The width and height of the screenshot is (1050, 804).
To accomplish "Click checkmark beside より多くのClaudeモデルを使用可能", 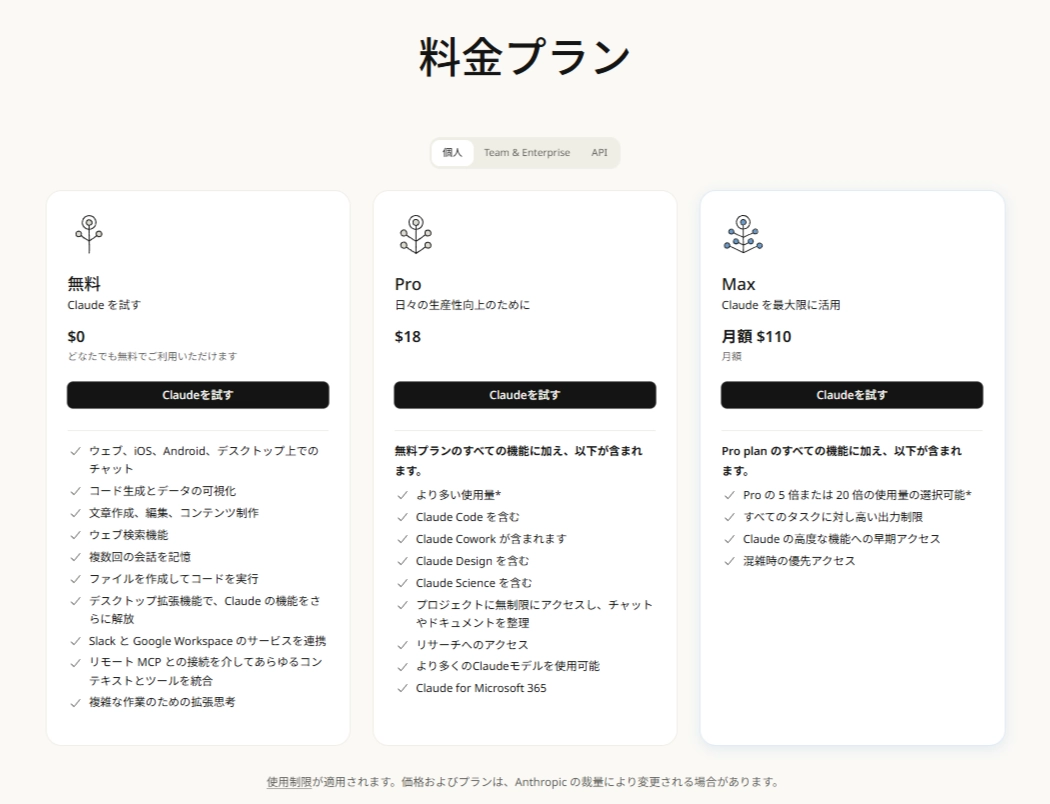I will [x=402, y=667].
